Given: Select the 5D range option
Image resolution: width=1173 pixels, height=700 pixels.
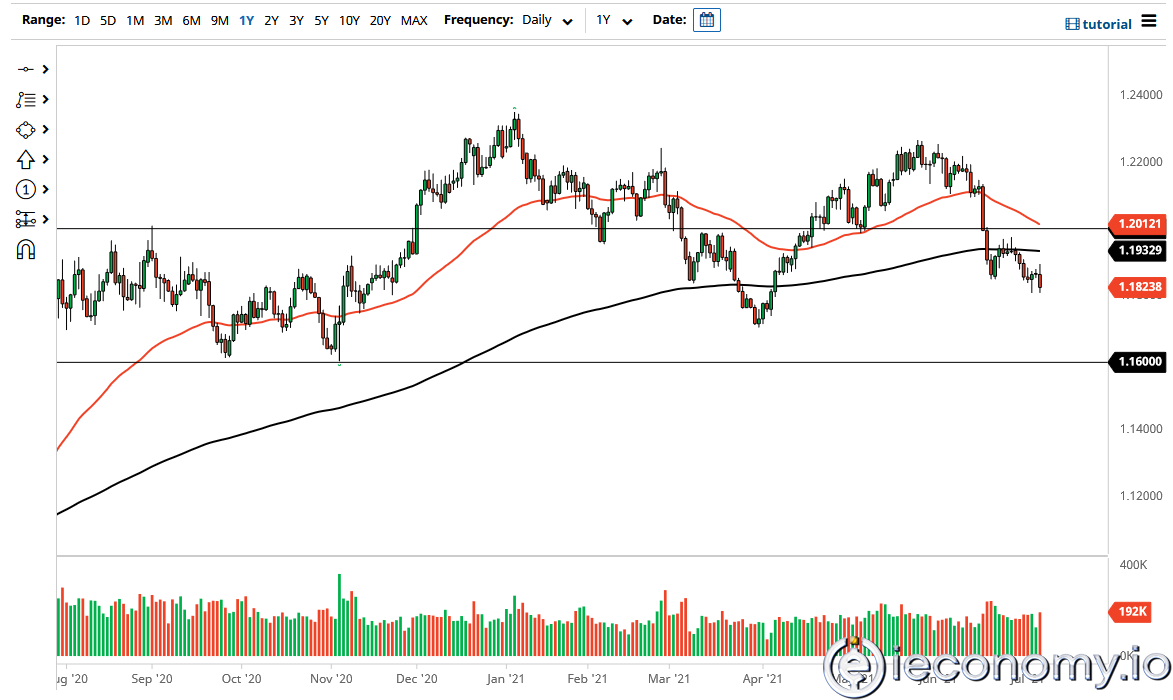Looking at the screenshot, I should pyautogui.click(x=107, y=20).
